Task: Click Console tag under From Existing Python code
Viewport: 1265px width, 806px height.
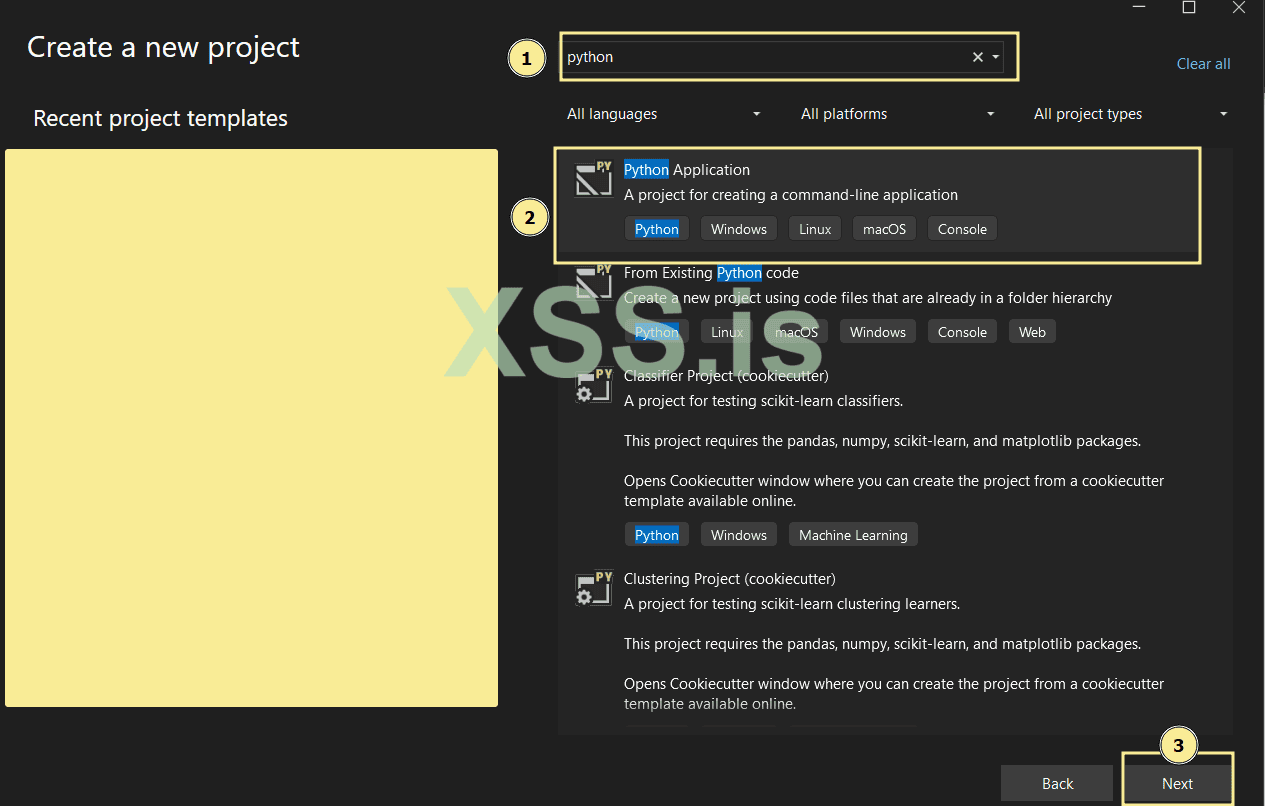Action: [962, 332]
